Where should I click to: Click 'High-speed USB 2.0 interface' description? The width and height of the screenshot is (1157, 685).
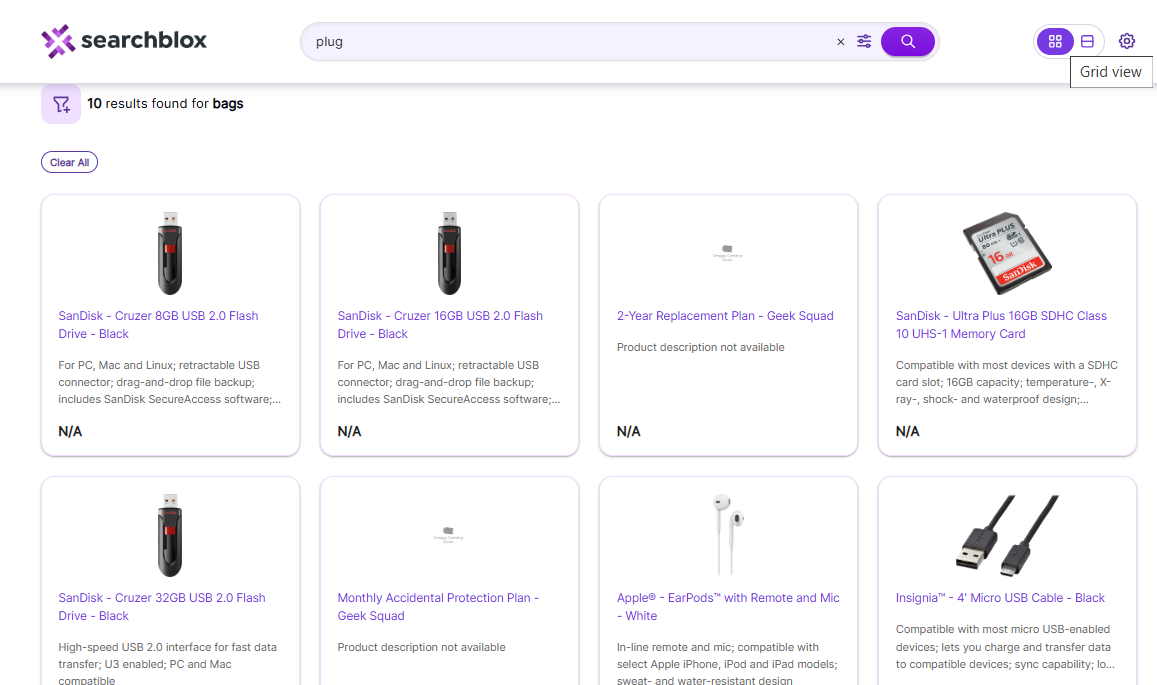click(167, 664)
